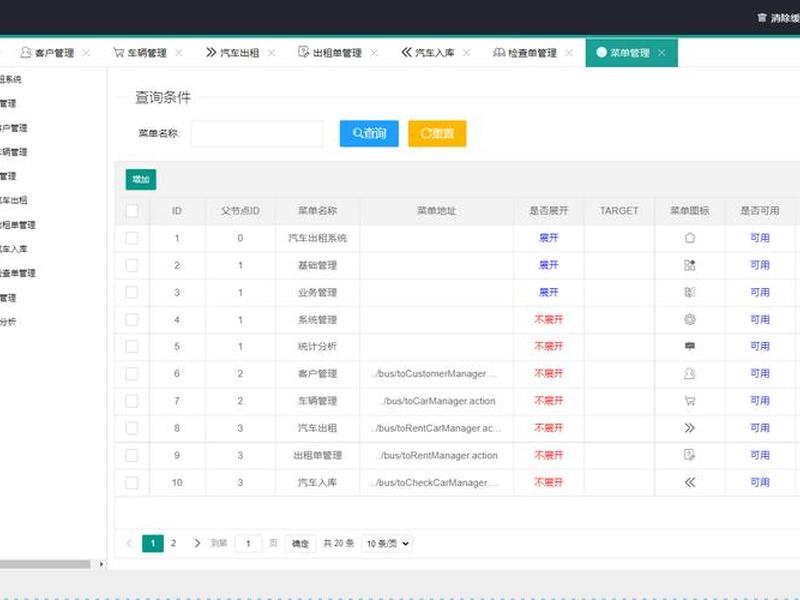Check the box for row 业务管理

132,292
